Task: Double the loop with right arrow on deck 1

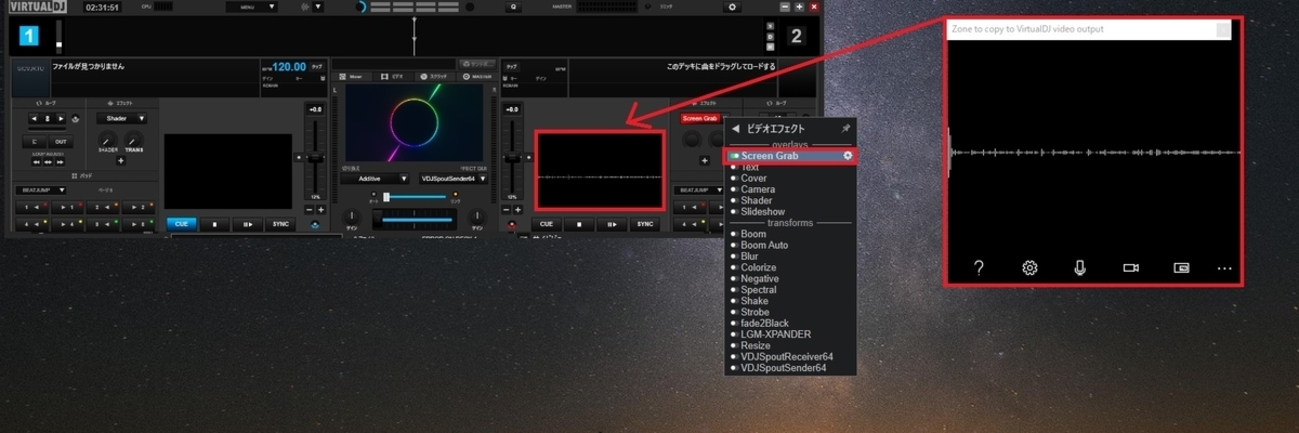Action: 61,118
